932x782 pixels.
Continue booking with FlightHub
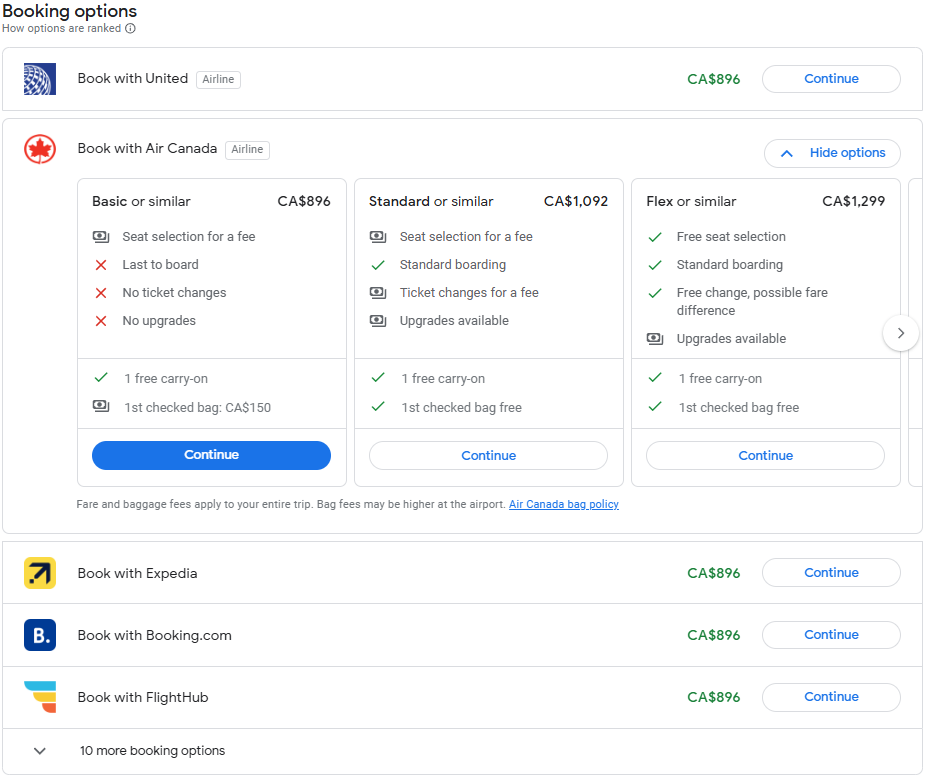(x=831, y=697)
